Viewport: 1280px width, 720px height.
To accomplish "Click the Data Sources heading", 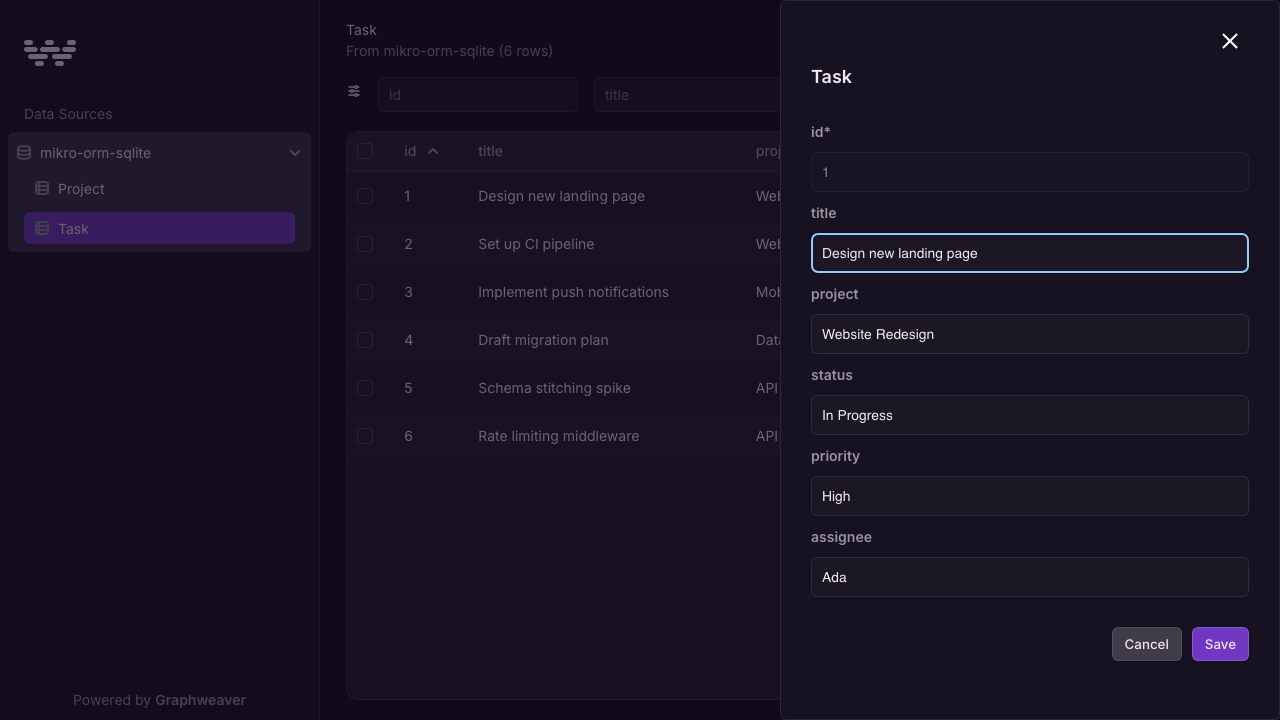I will pos(68,114).
